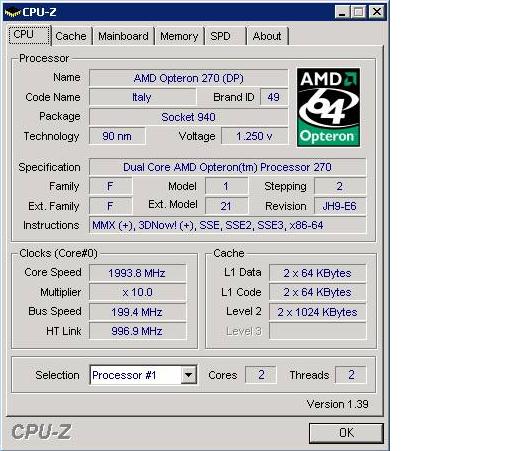Click the AMD Opteron 64 logo
This screenshot has height=451, width=512.
click(328, 107)
